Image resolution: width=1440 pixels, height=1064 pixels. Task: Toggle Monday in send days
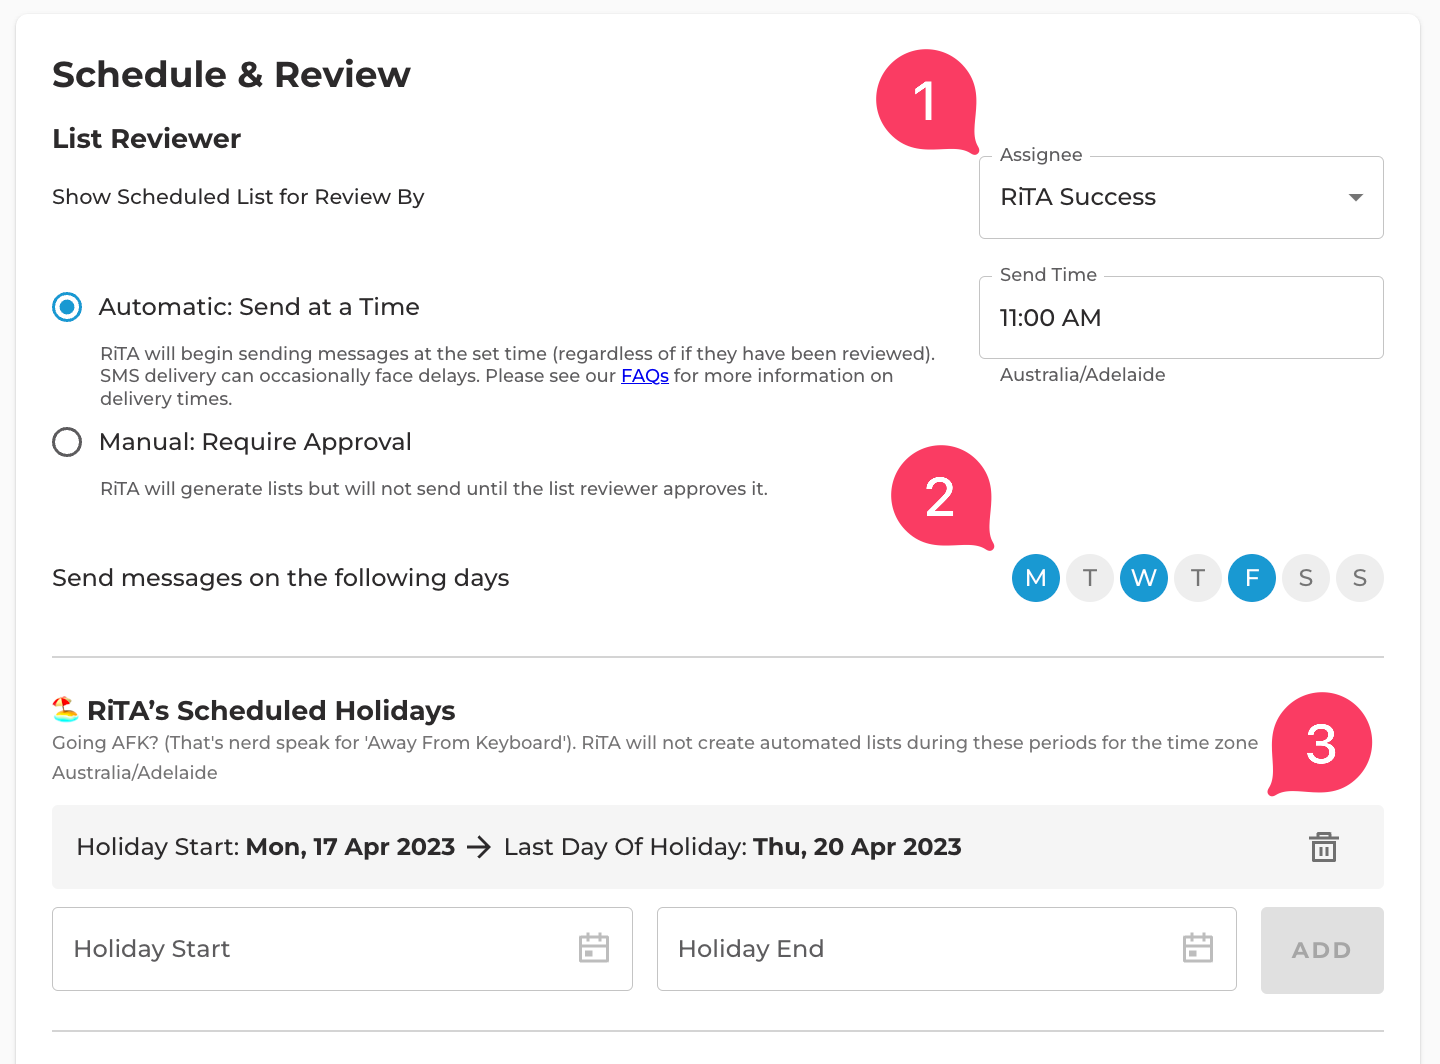1036,578
